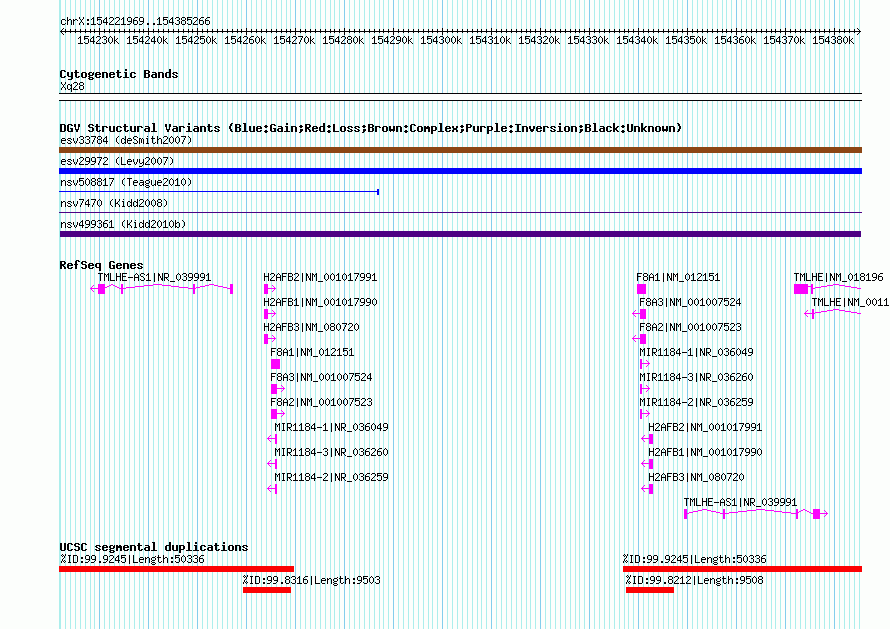Click the right-cluster H2AFB3|NM_080720 label

(696, 477)
